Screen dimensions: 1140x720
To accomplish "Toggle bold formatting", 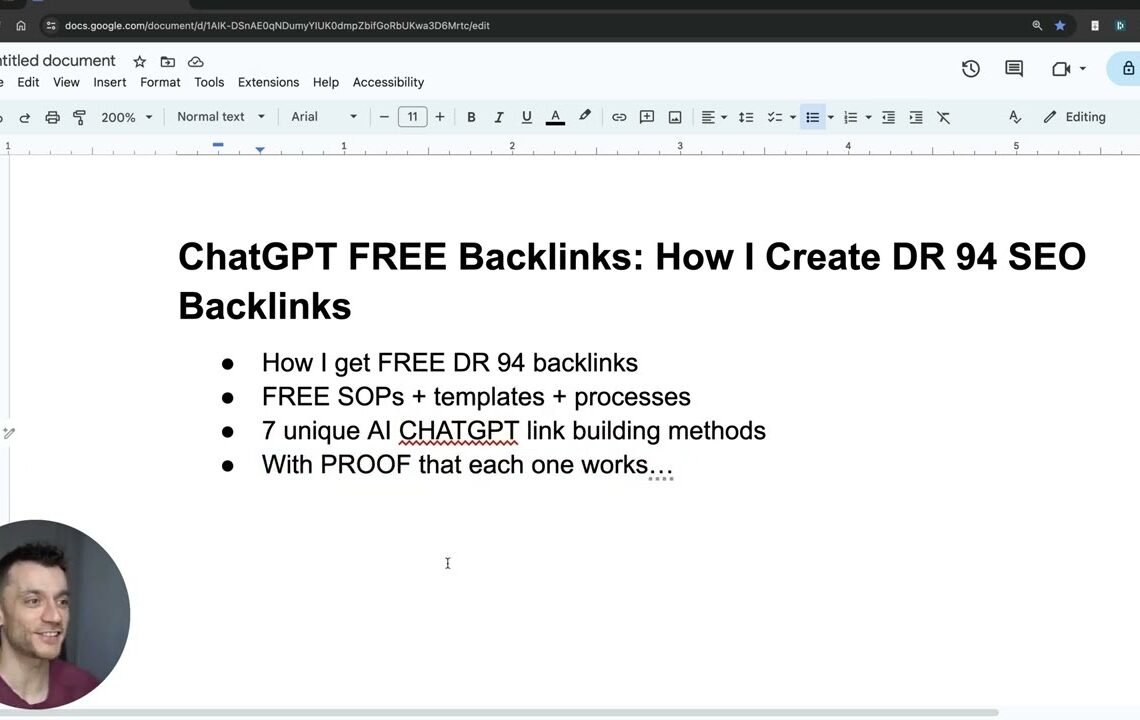I will tap(471, 117).
